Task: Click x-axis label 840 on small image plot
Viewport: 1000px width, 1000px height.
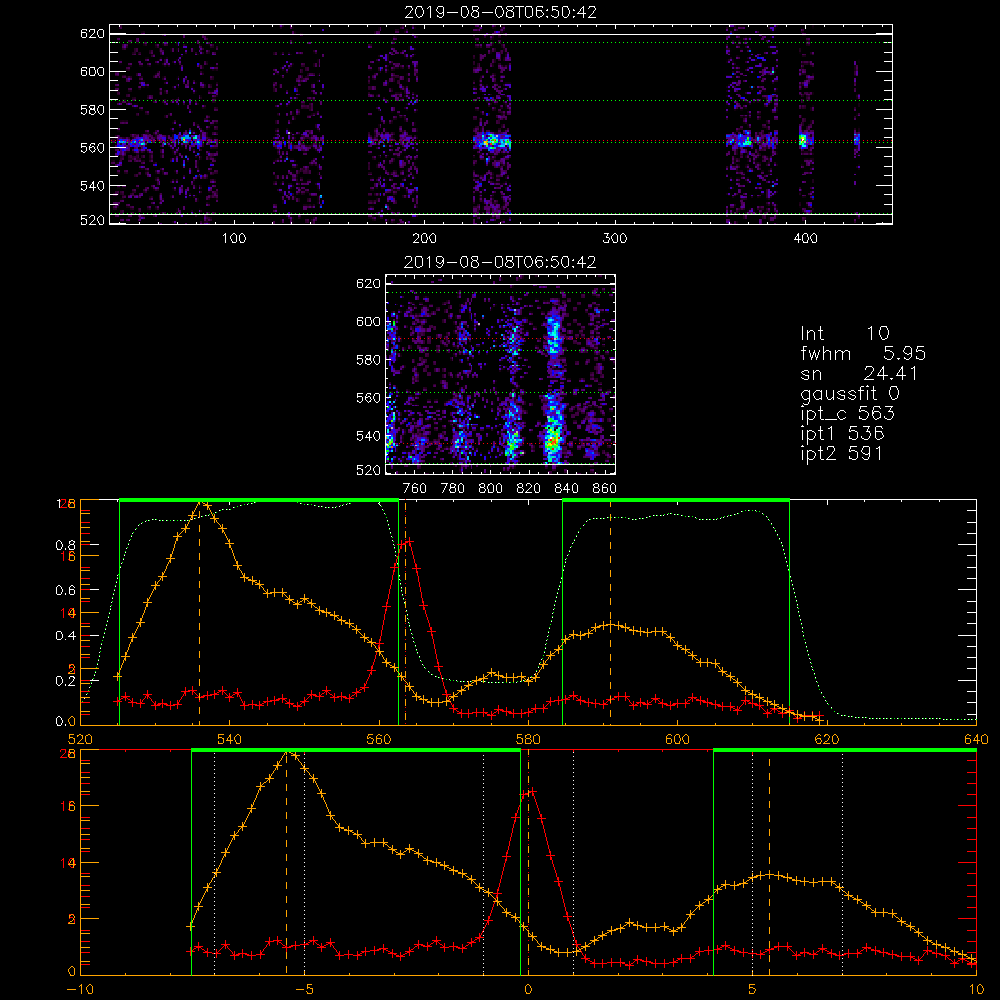Action: click(x=566, y=489)
